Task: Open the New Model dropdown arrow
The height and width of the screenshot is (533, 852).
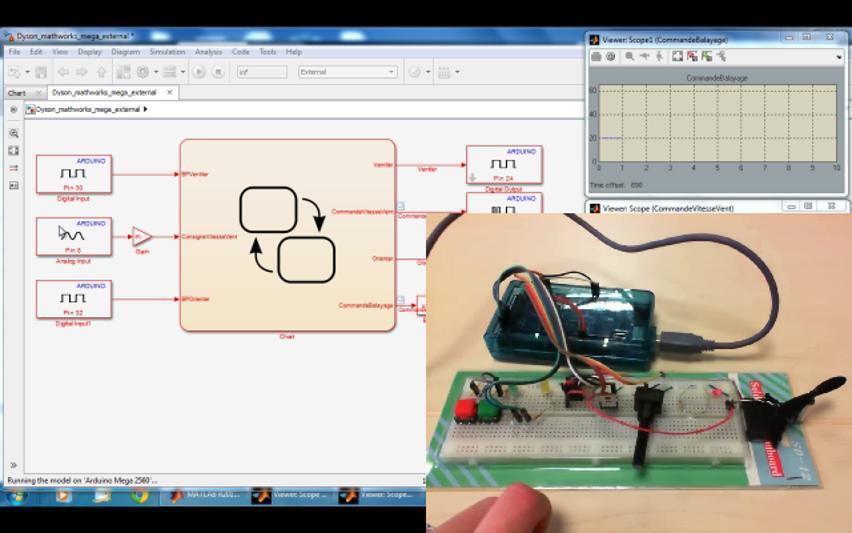Action: coord(27,72)
